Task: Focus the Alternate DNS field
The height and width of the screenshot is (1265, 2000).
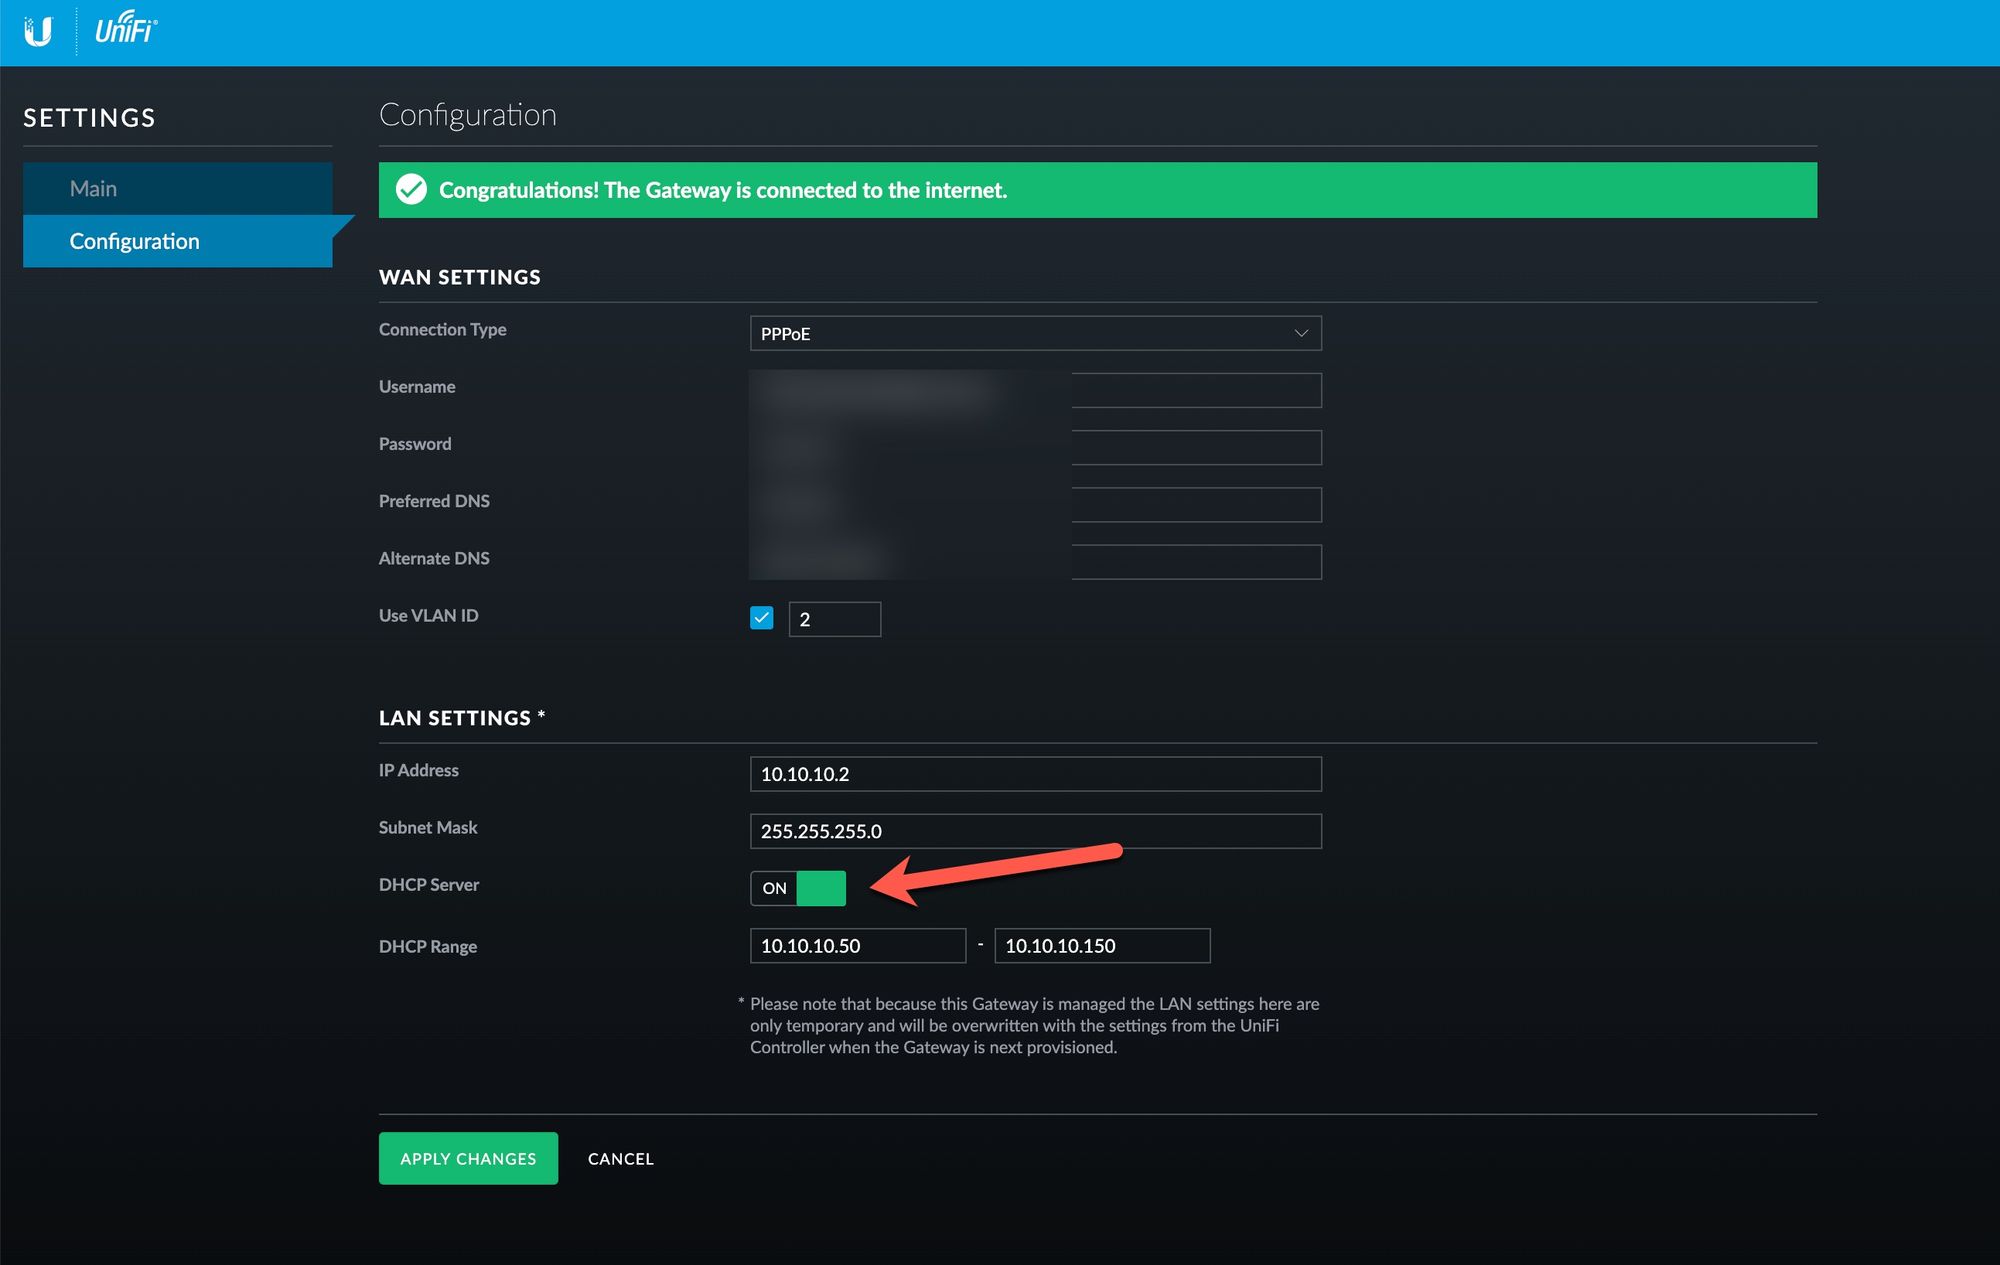Action: pos(1195,562)
